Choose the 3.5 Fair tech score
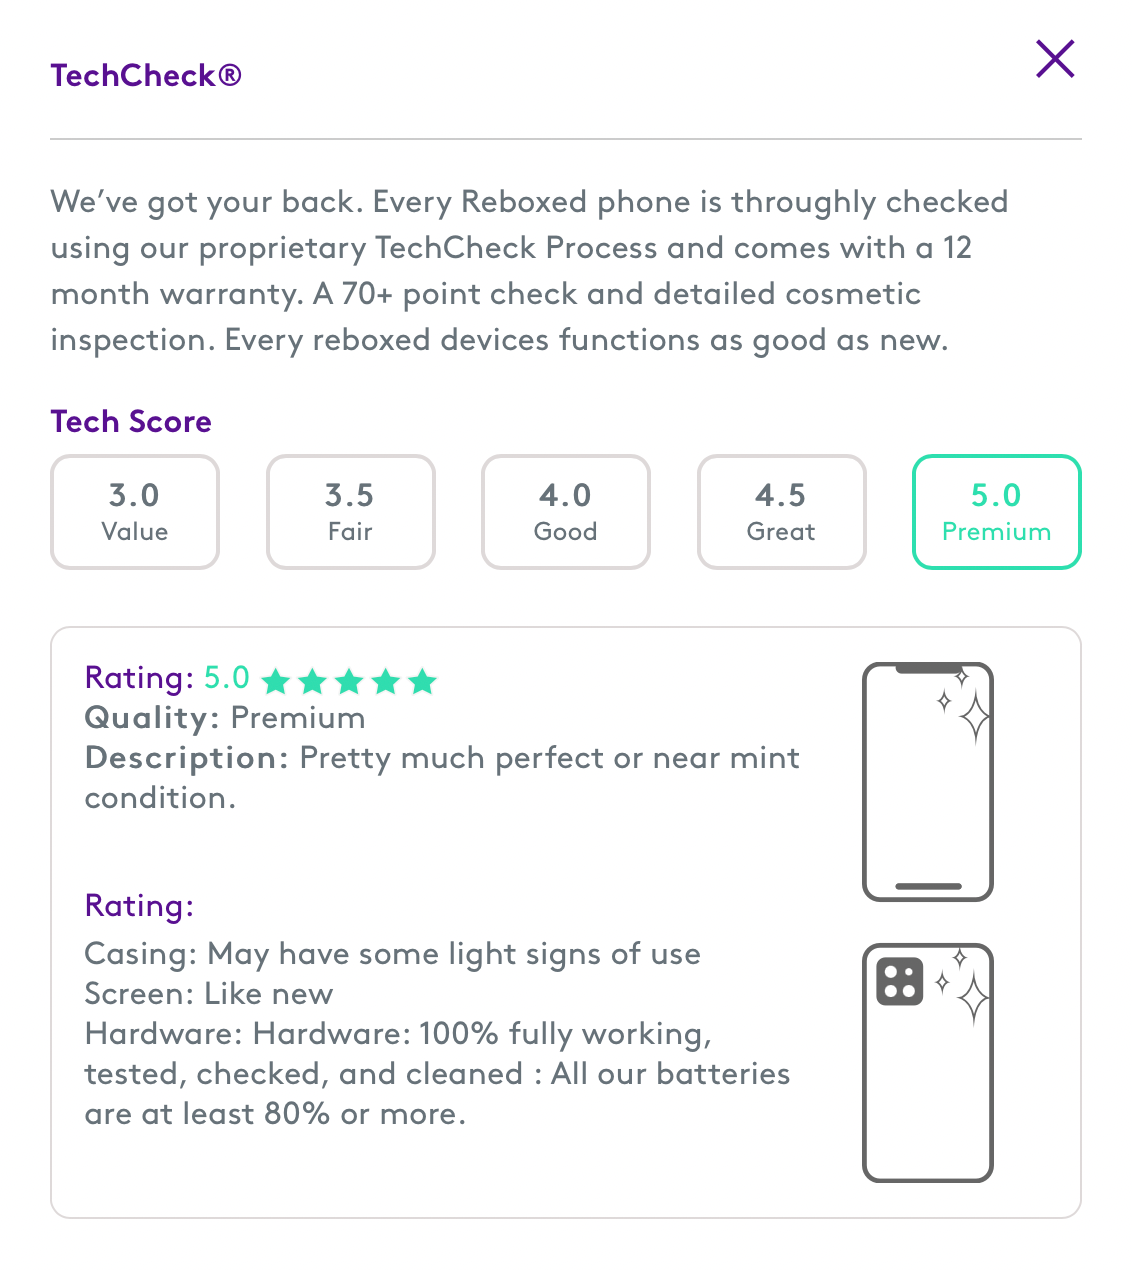 coord(350,512)
